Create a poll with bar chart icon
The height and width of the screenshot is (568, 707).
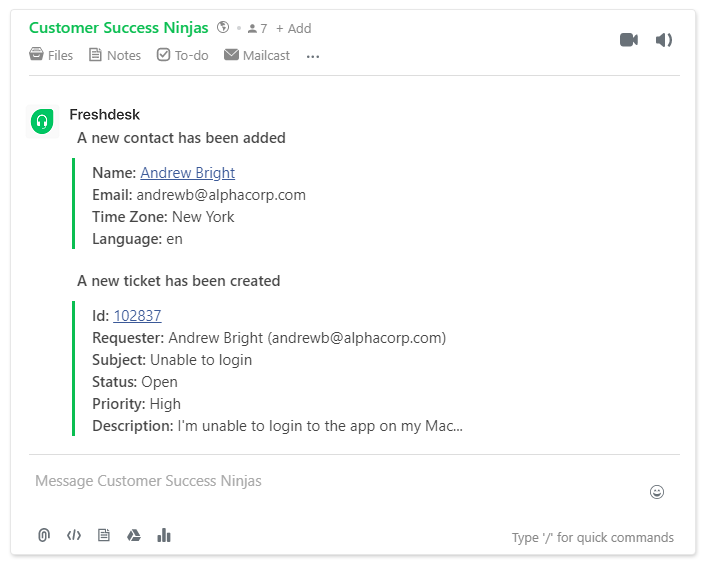(164, 535)
